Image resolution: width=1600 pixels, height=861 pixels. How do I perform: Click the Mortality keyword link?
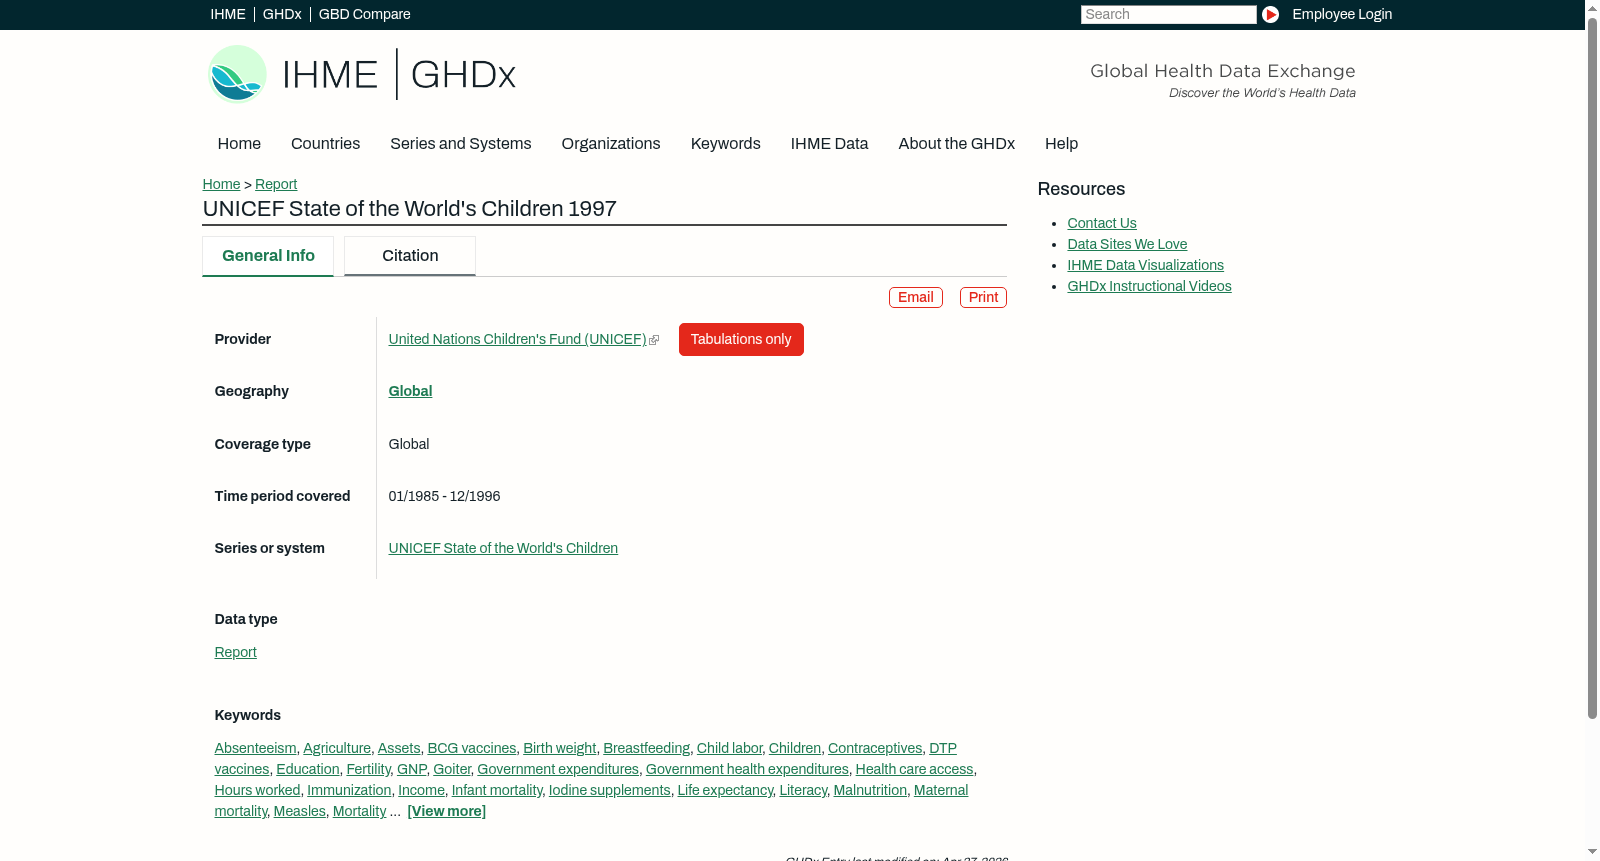coord(360,811)
